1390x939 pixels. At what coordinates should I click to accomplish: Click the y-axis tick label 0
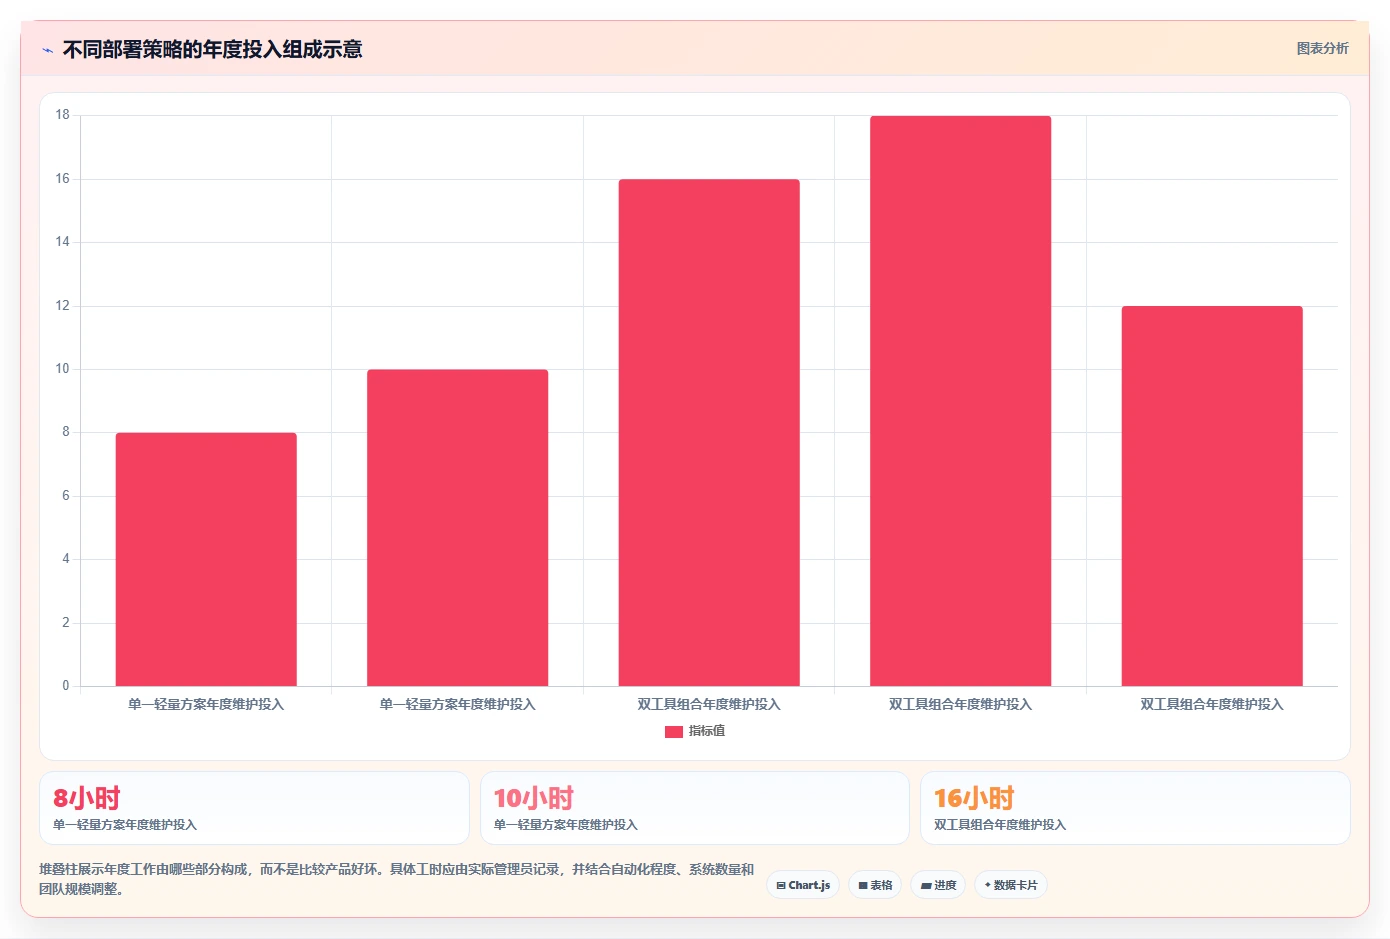point(66,686)
